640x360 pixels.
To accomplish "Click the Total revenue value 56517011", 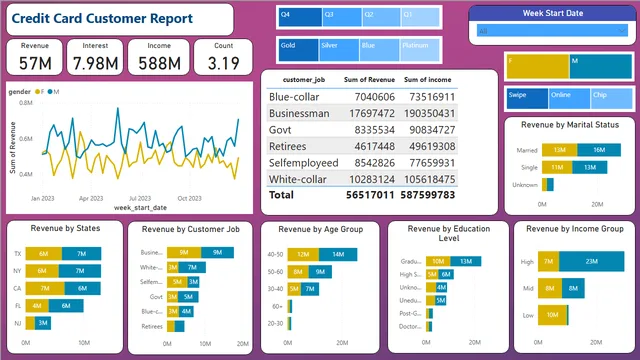I will point(370,195).
